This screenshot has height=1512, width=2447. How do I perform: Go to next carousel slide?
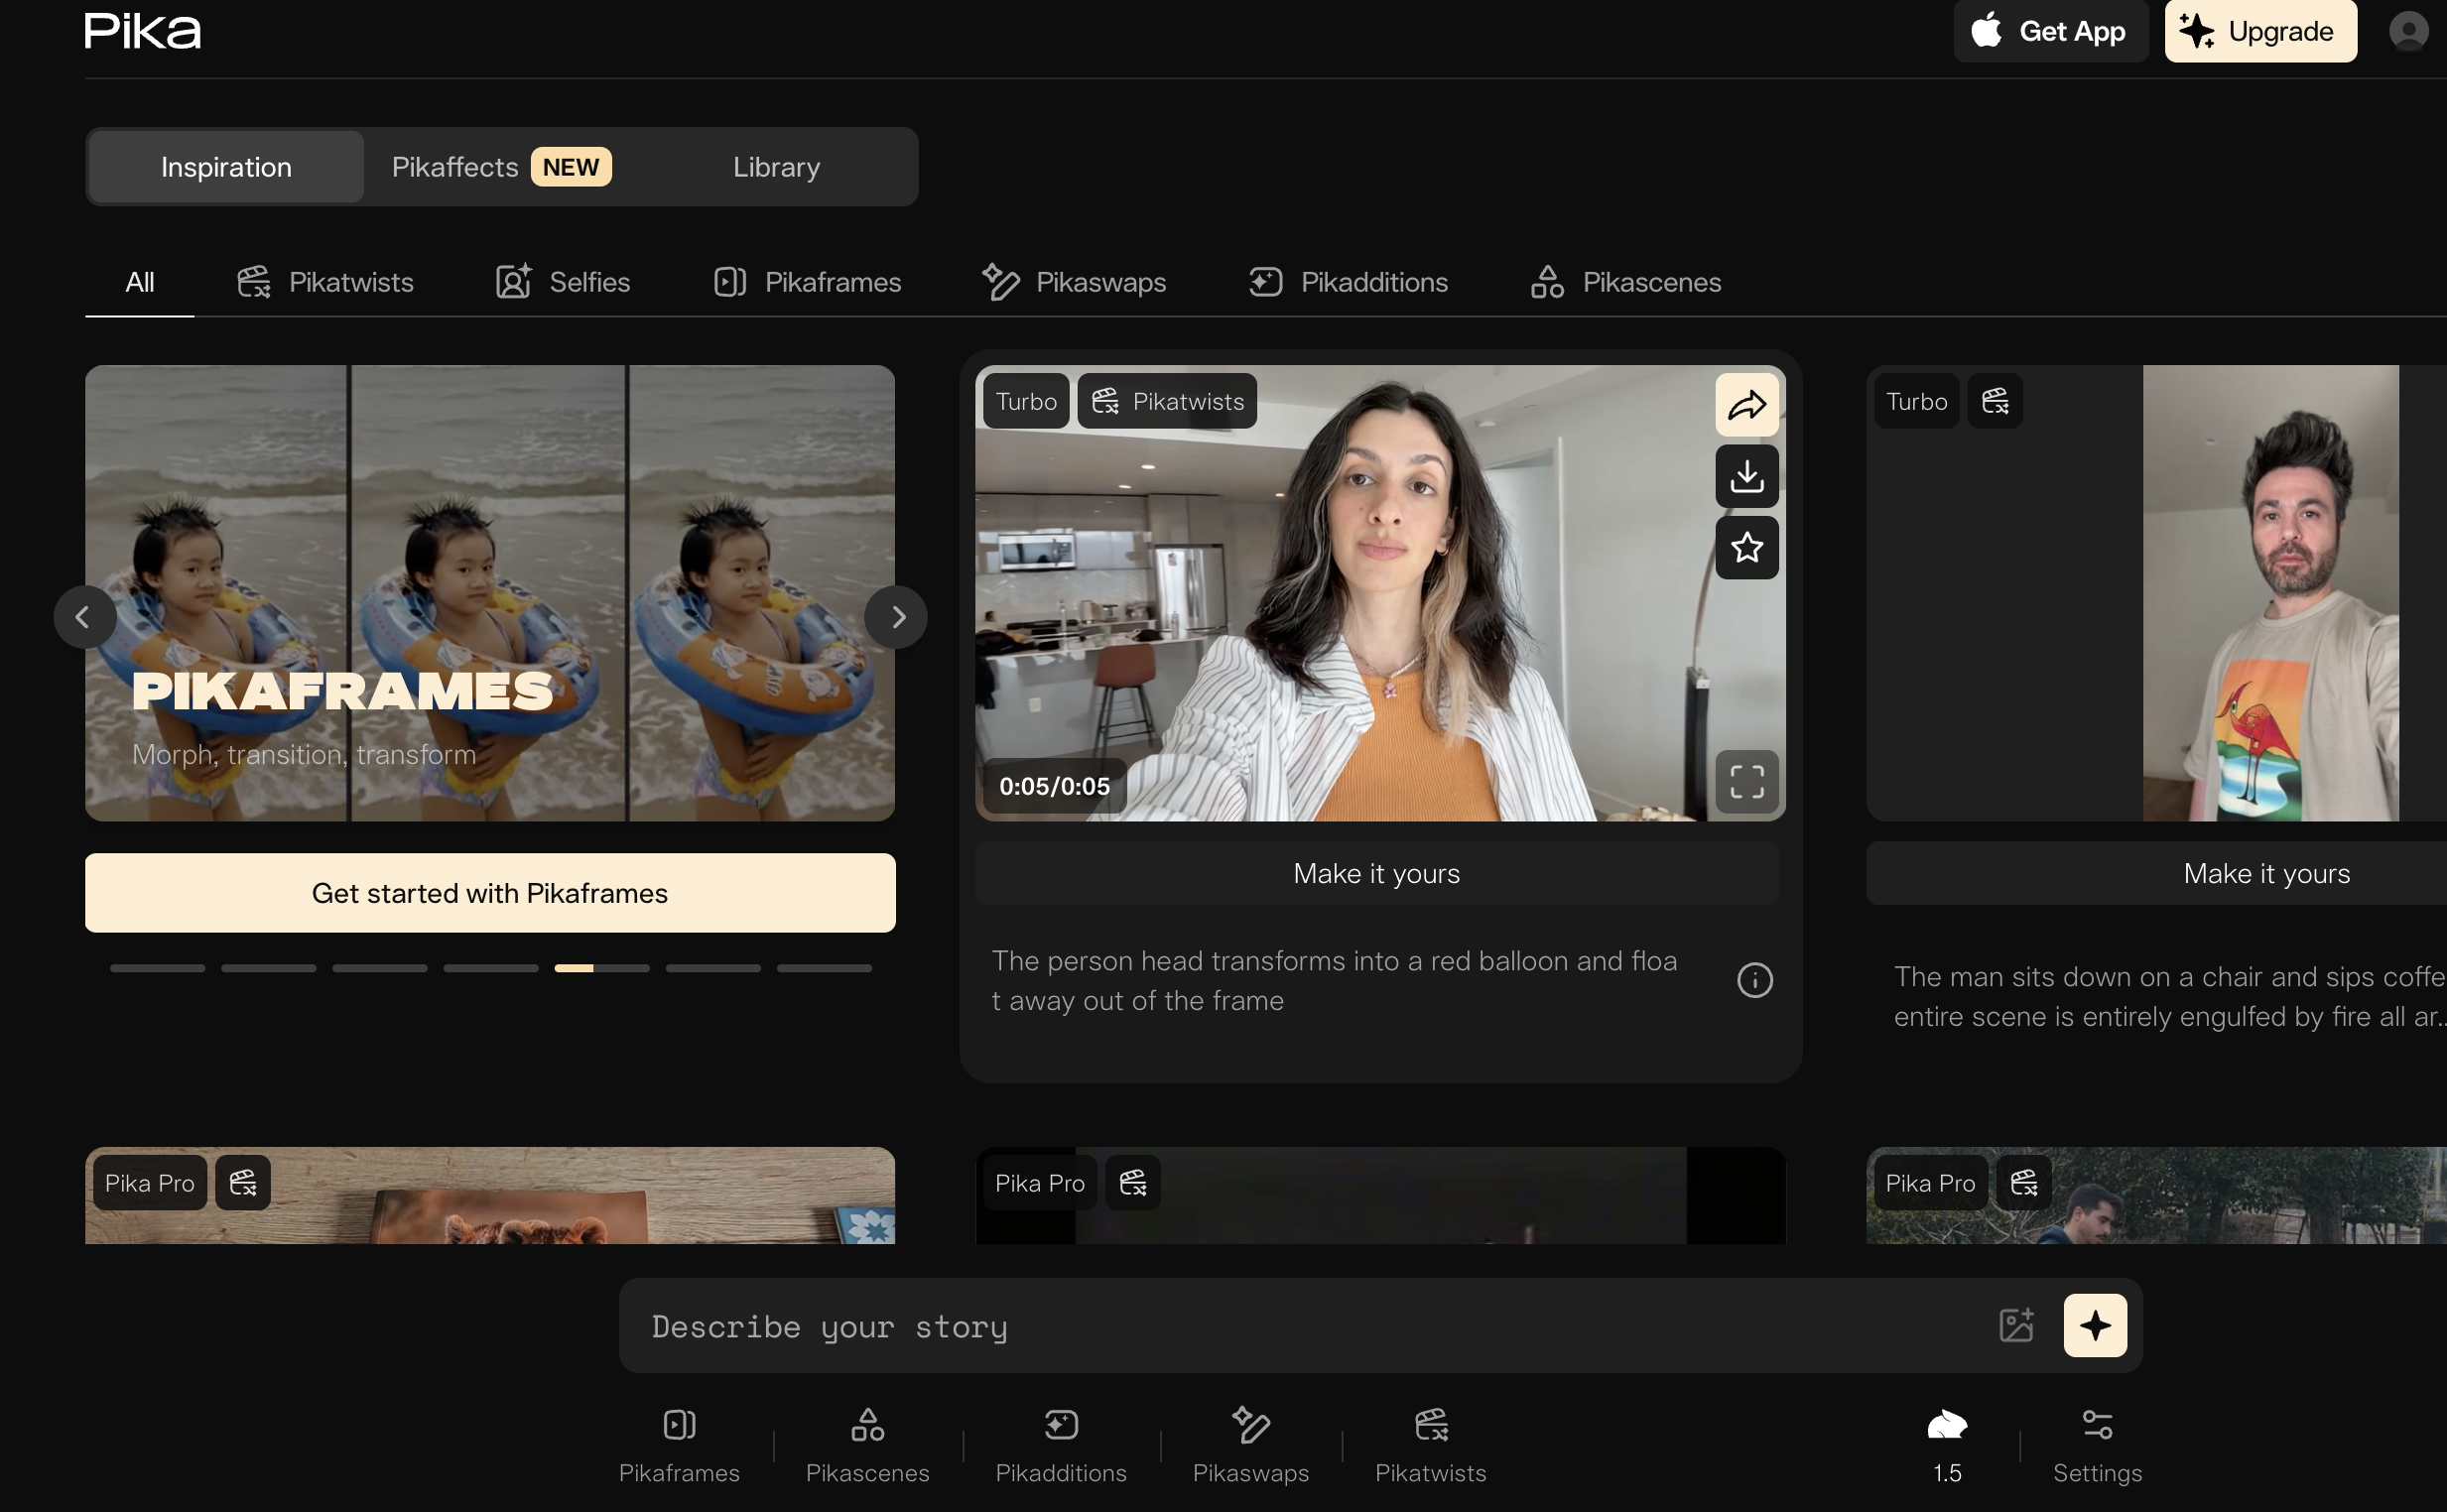[x=897, y=617]
